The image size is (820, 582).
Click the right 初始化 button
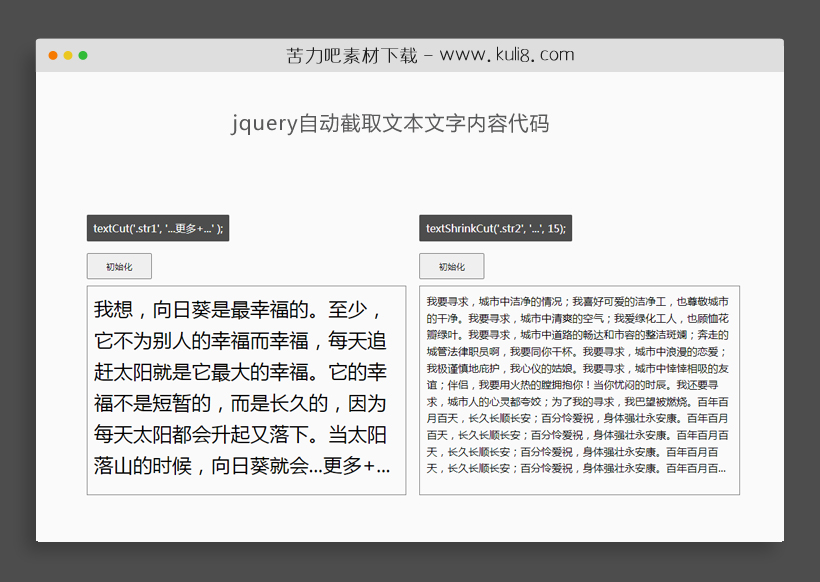[x=451, y=266]
